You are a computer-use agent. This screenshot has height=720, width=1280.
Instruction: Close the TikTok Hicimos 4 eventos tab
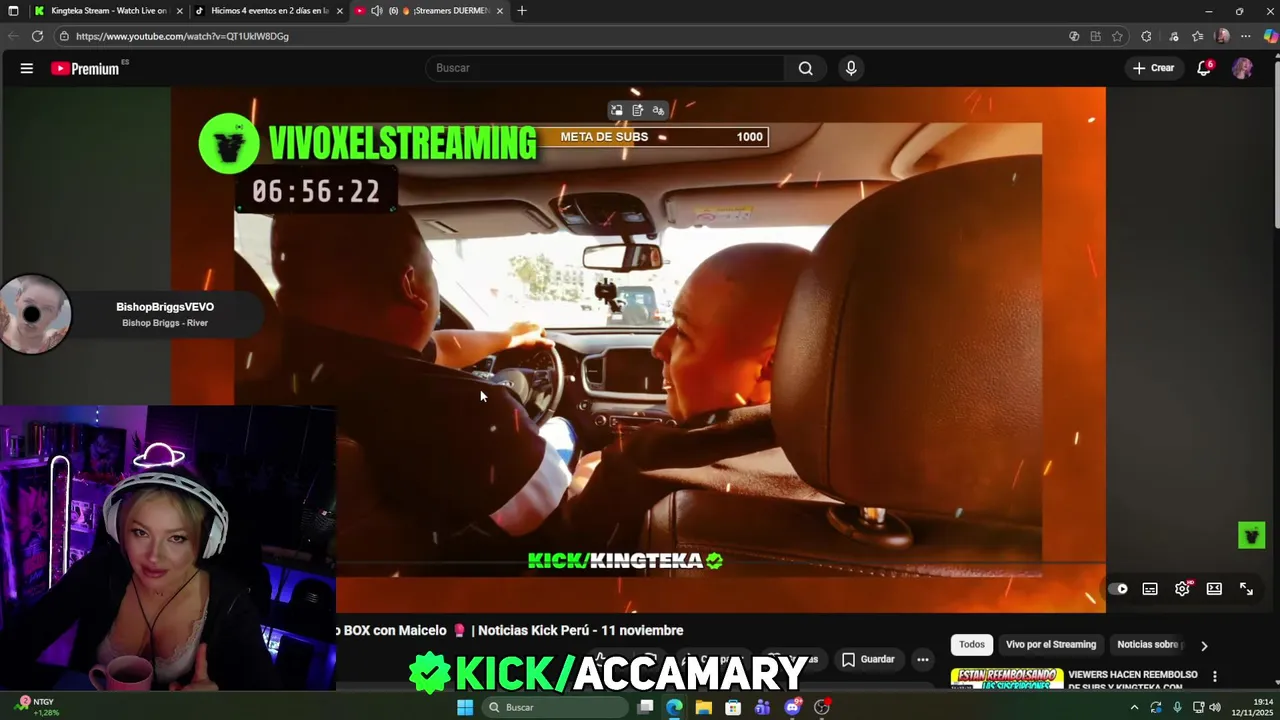(340, 11)
